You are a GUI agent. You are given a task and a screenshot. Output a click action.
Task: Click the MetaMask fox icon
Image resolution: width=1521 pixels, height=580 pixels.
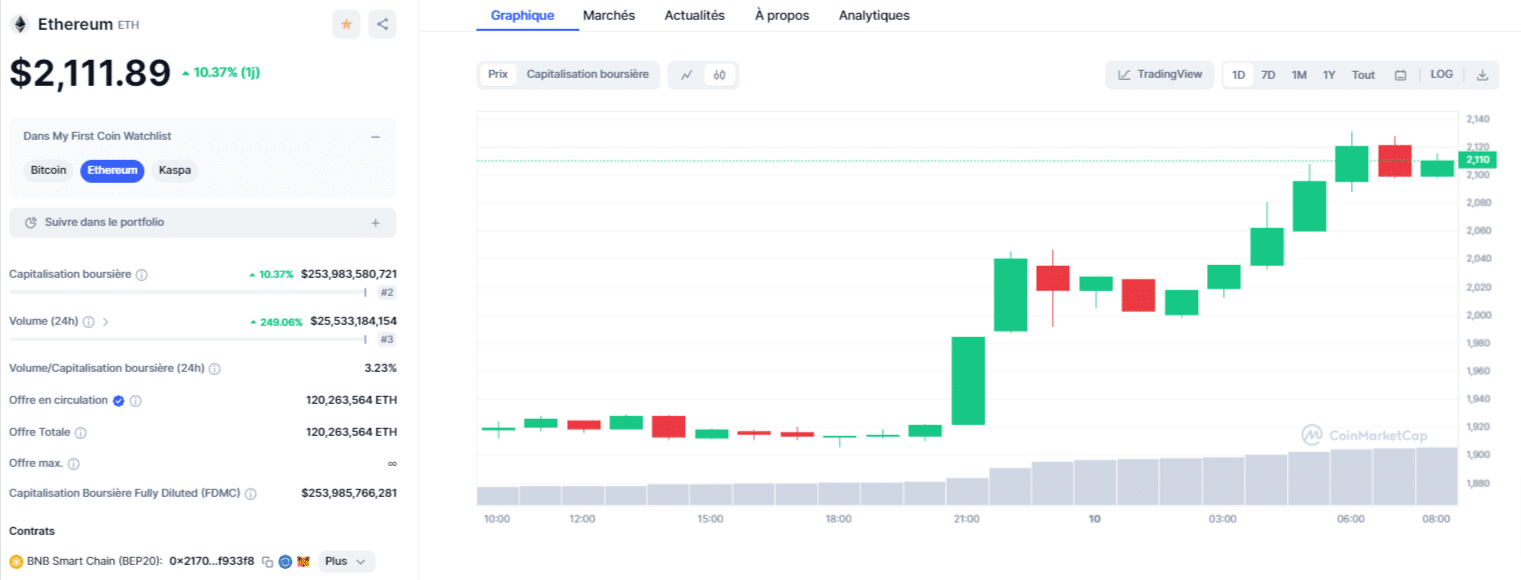click(303, 562)
